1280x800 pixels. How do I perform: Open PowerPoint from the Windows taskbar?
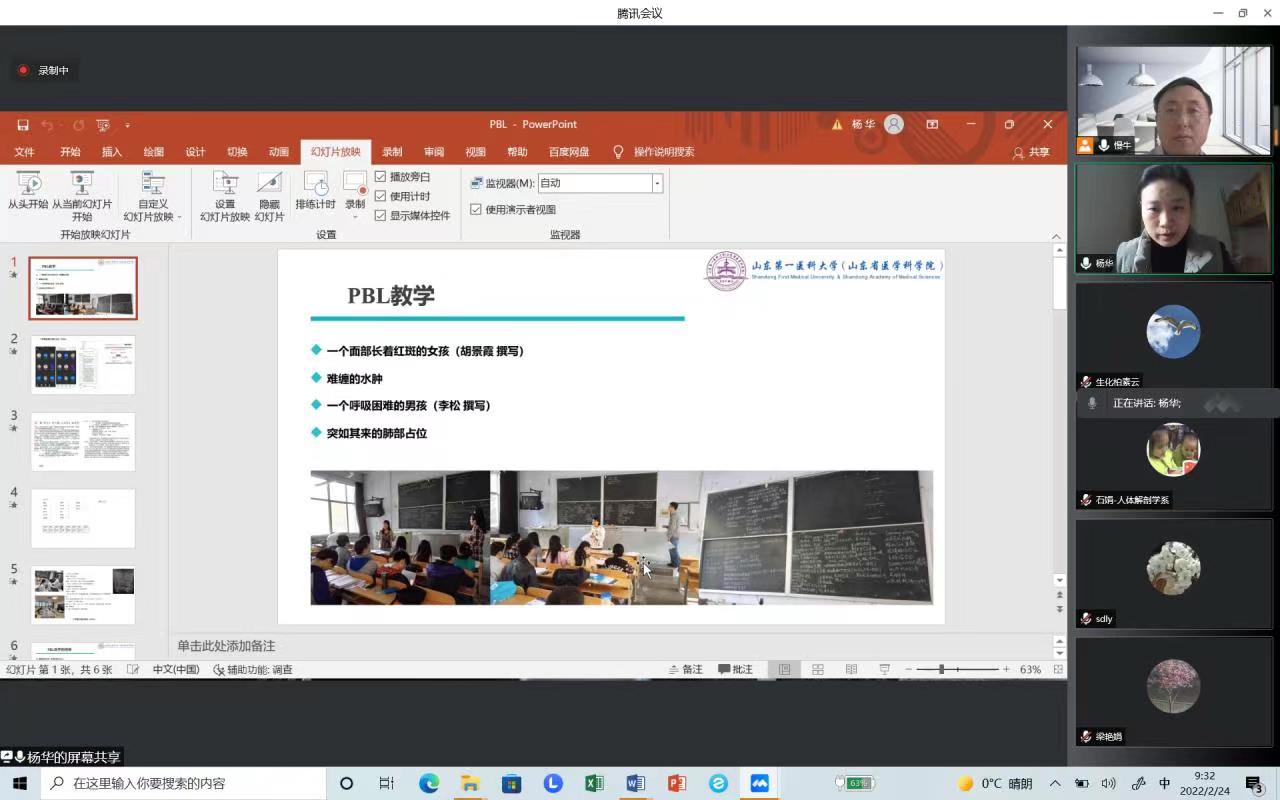[677, 783]
